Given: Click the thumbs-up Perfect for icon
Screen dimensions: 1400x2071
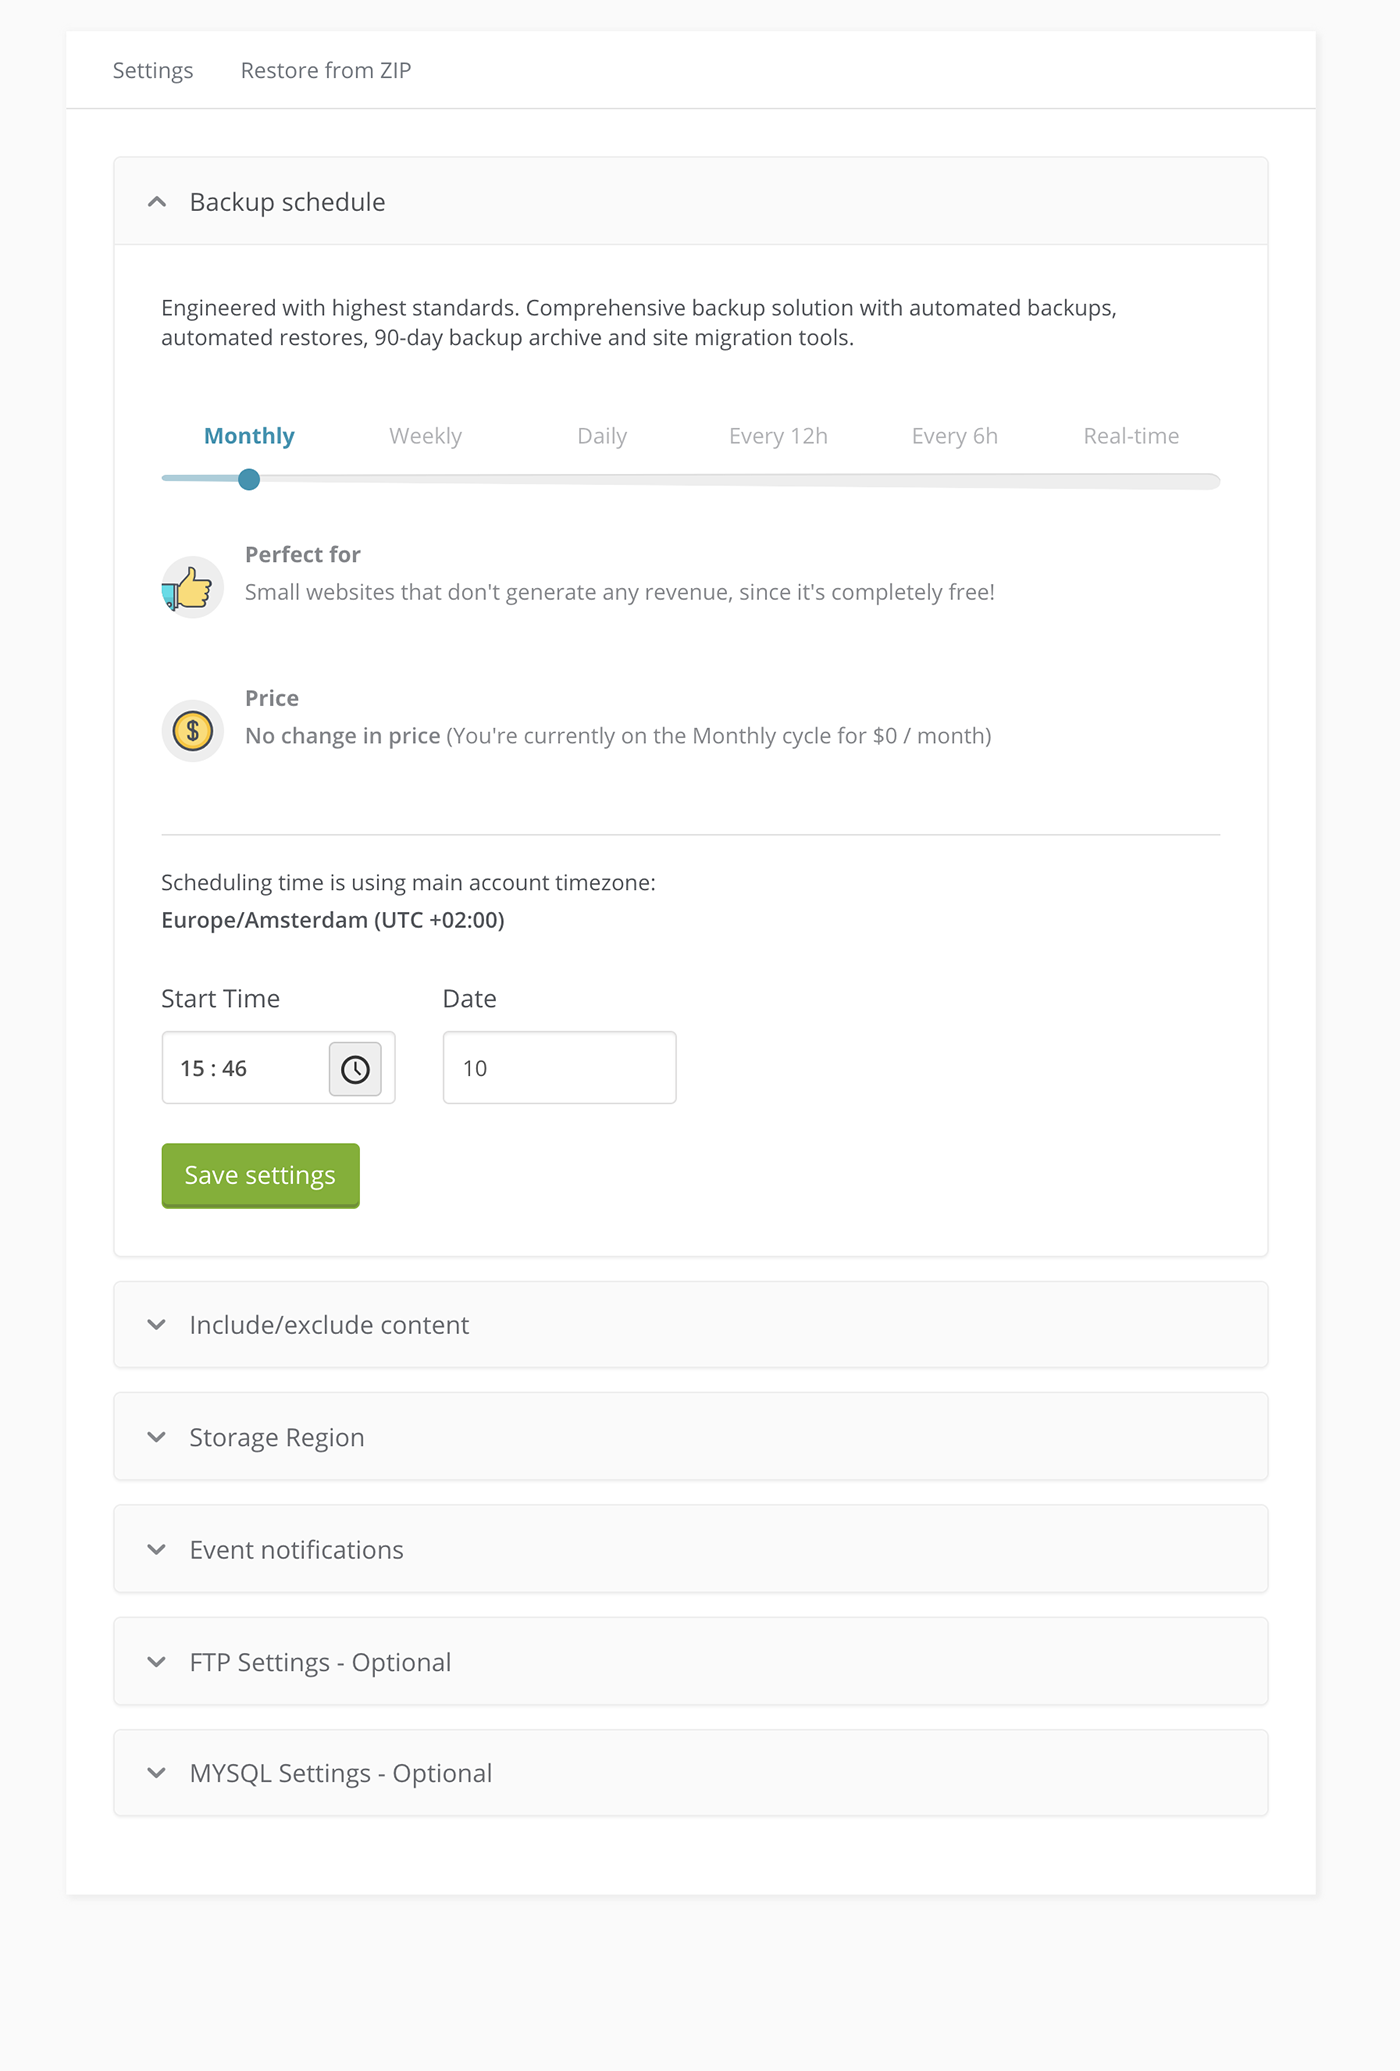Looking at the screenshot, I should 192,587.
